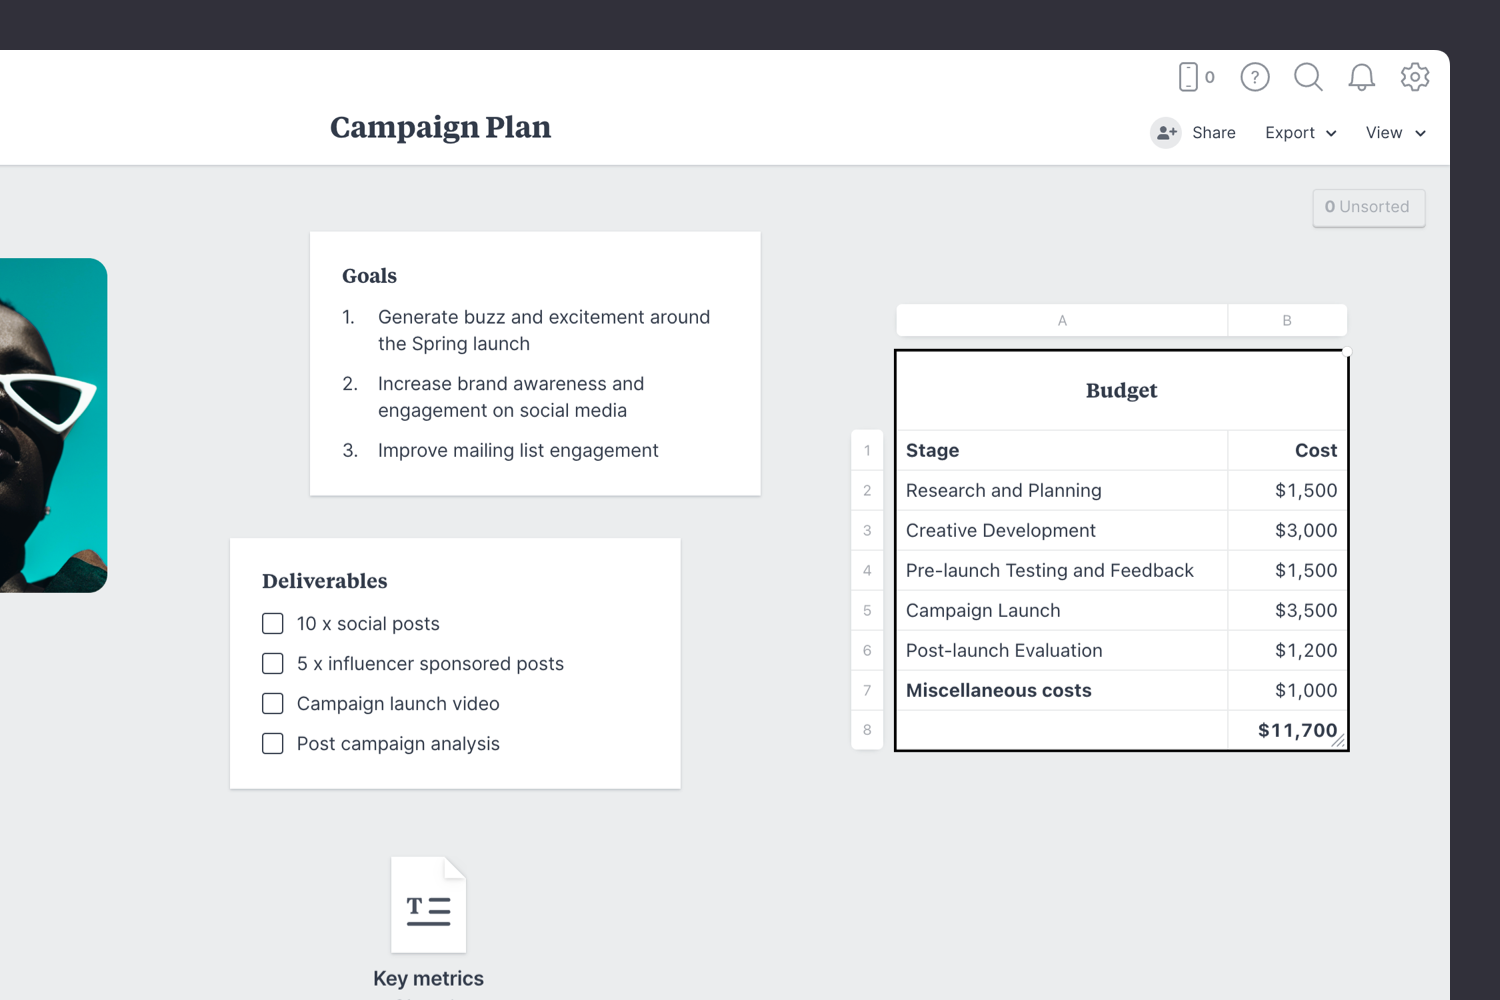
Task: Open settings via the gear icon
Action: 1415,77
